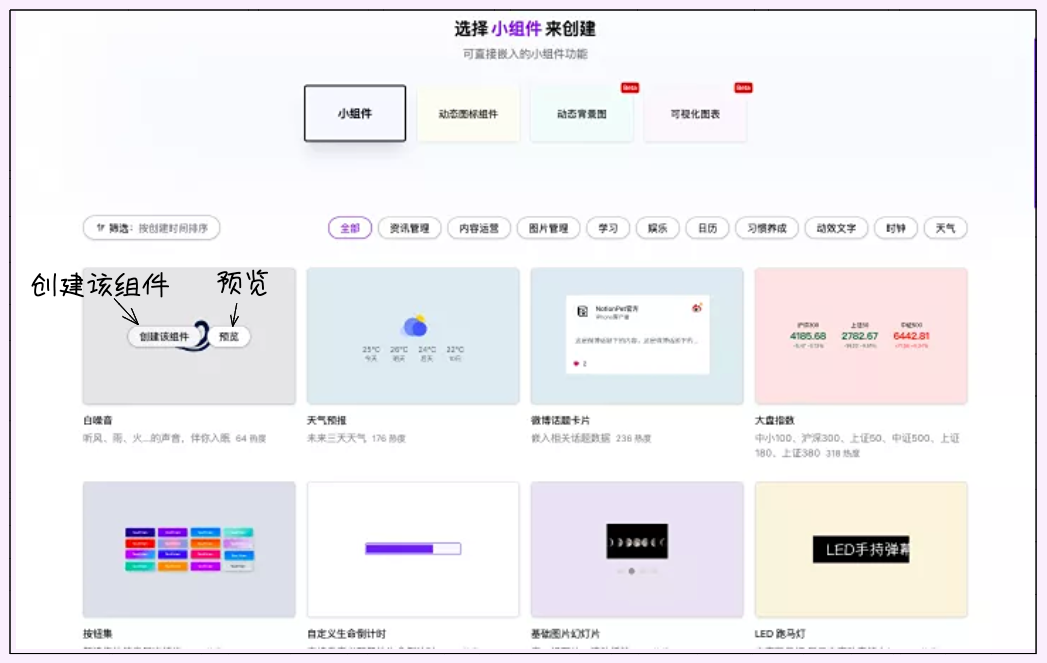Click the 白噪音 widget title
This screenshot has width=1047, height=663.
point(97,420)
